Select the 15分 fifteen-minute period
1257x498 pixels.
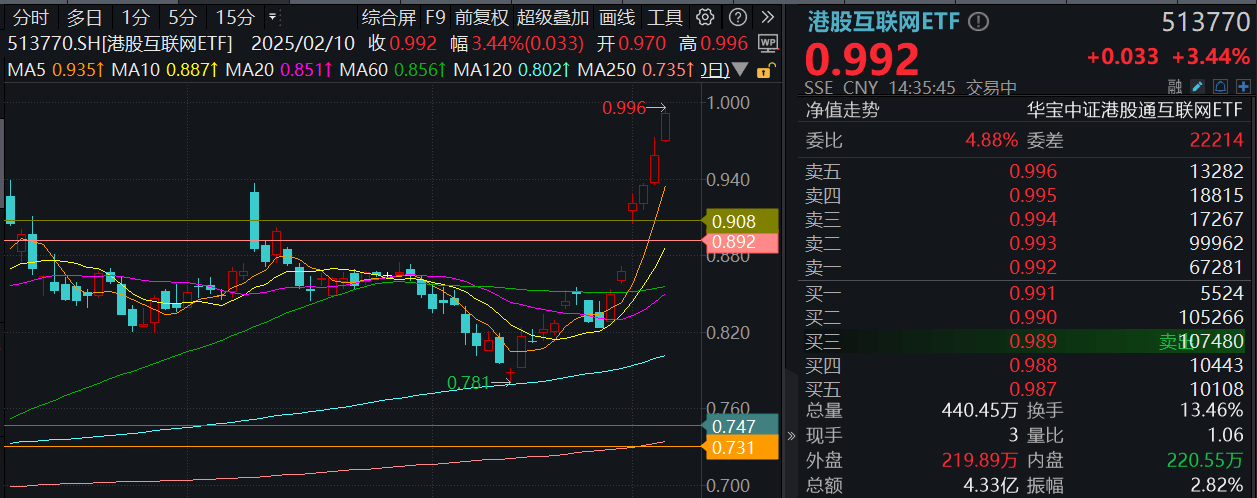click(x=235, y=17)
